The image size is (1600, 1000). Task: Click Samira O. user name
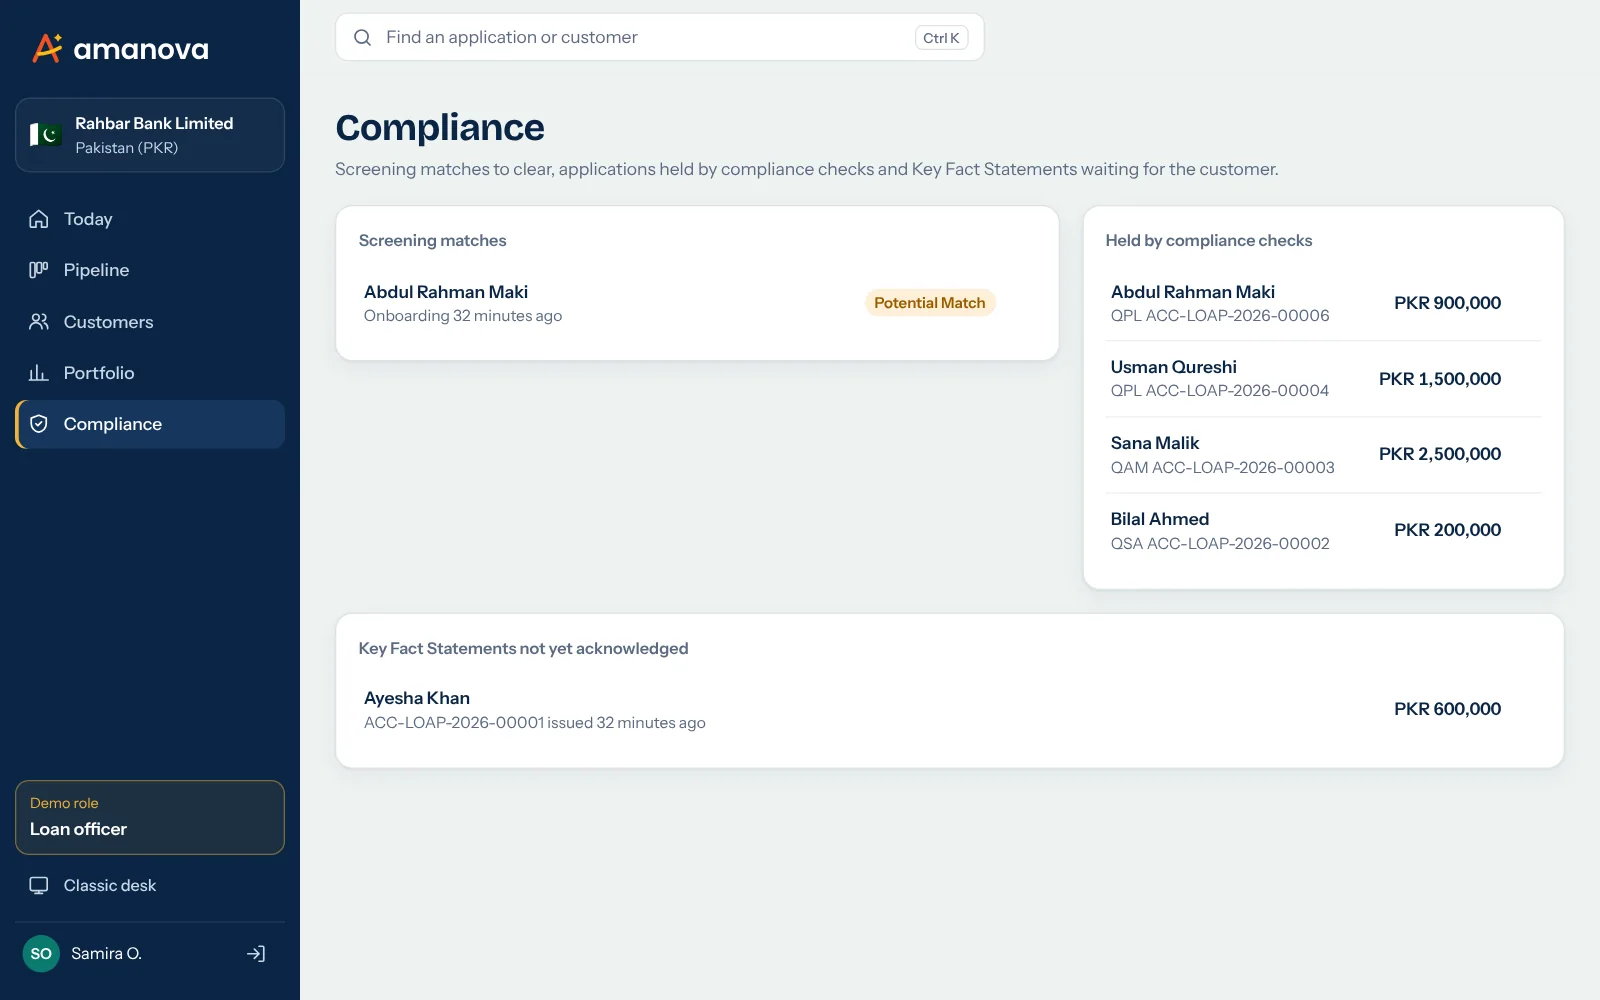[106, 954]
